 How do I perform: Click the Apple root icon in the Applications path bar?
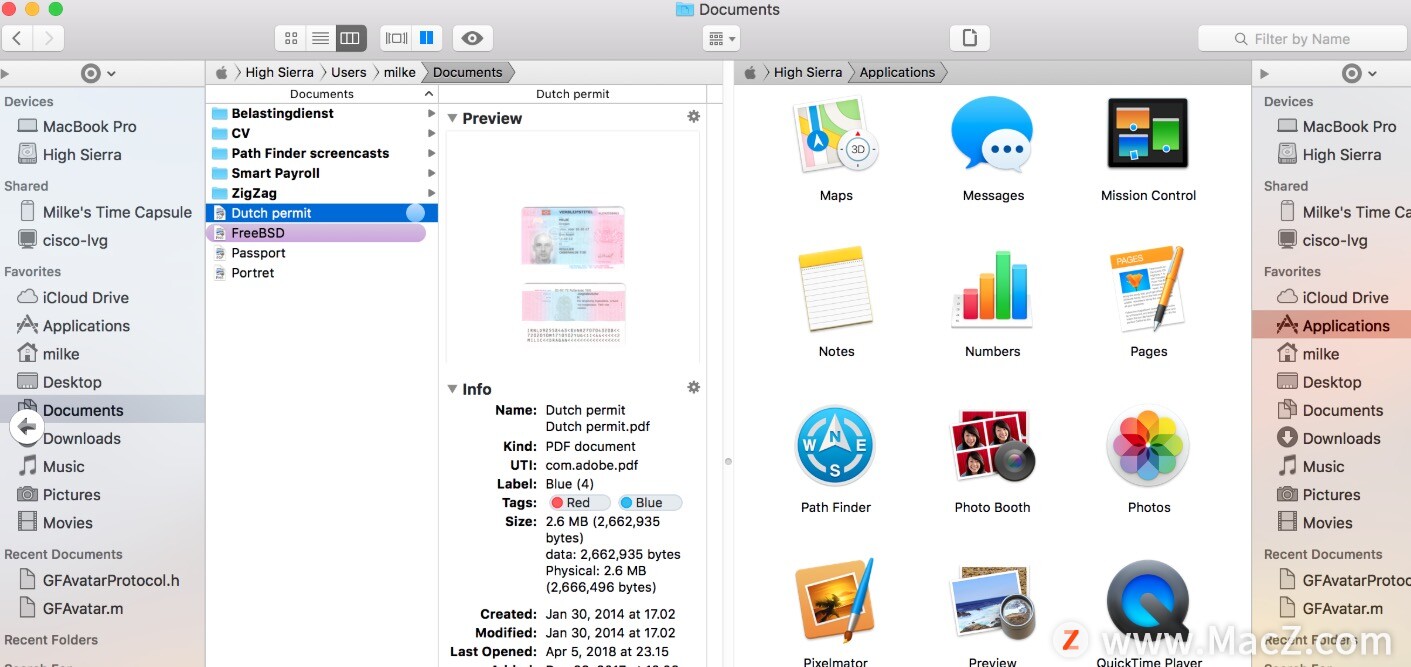click(x=750, y=72)
